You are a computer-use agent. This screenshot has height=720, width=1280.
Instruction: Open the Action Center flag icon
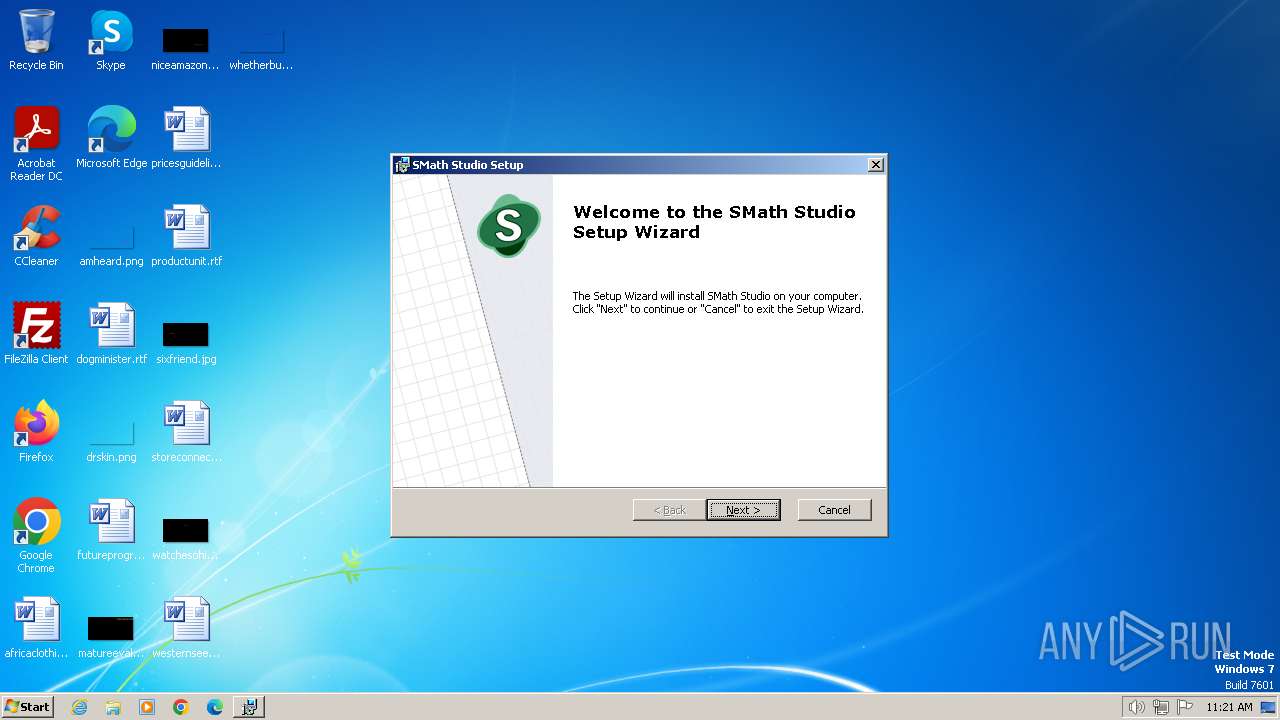tap(1185, 707)
